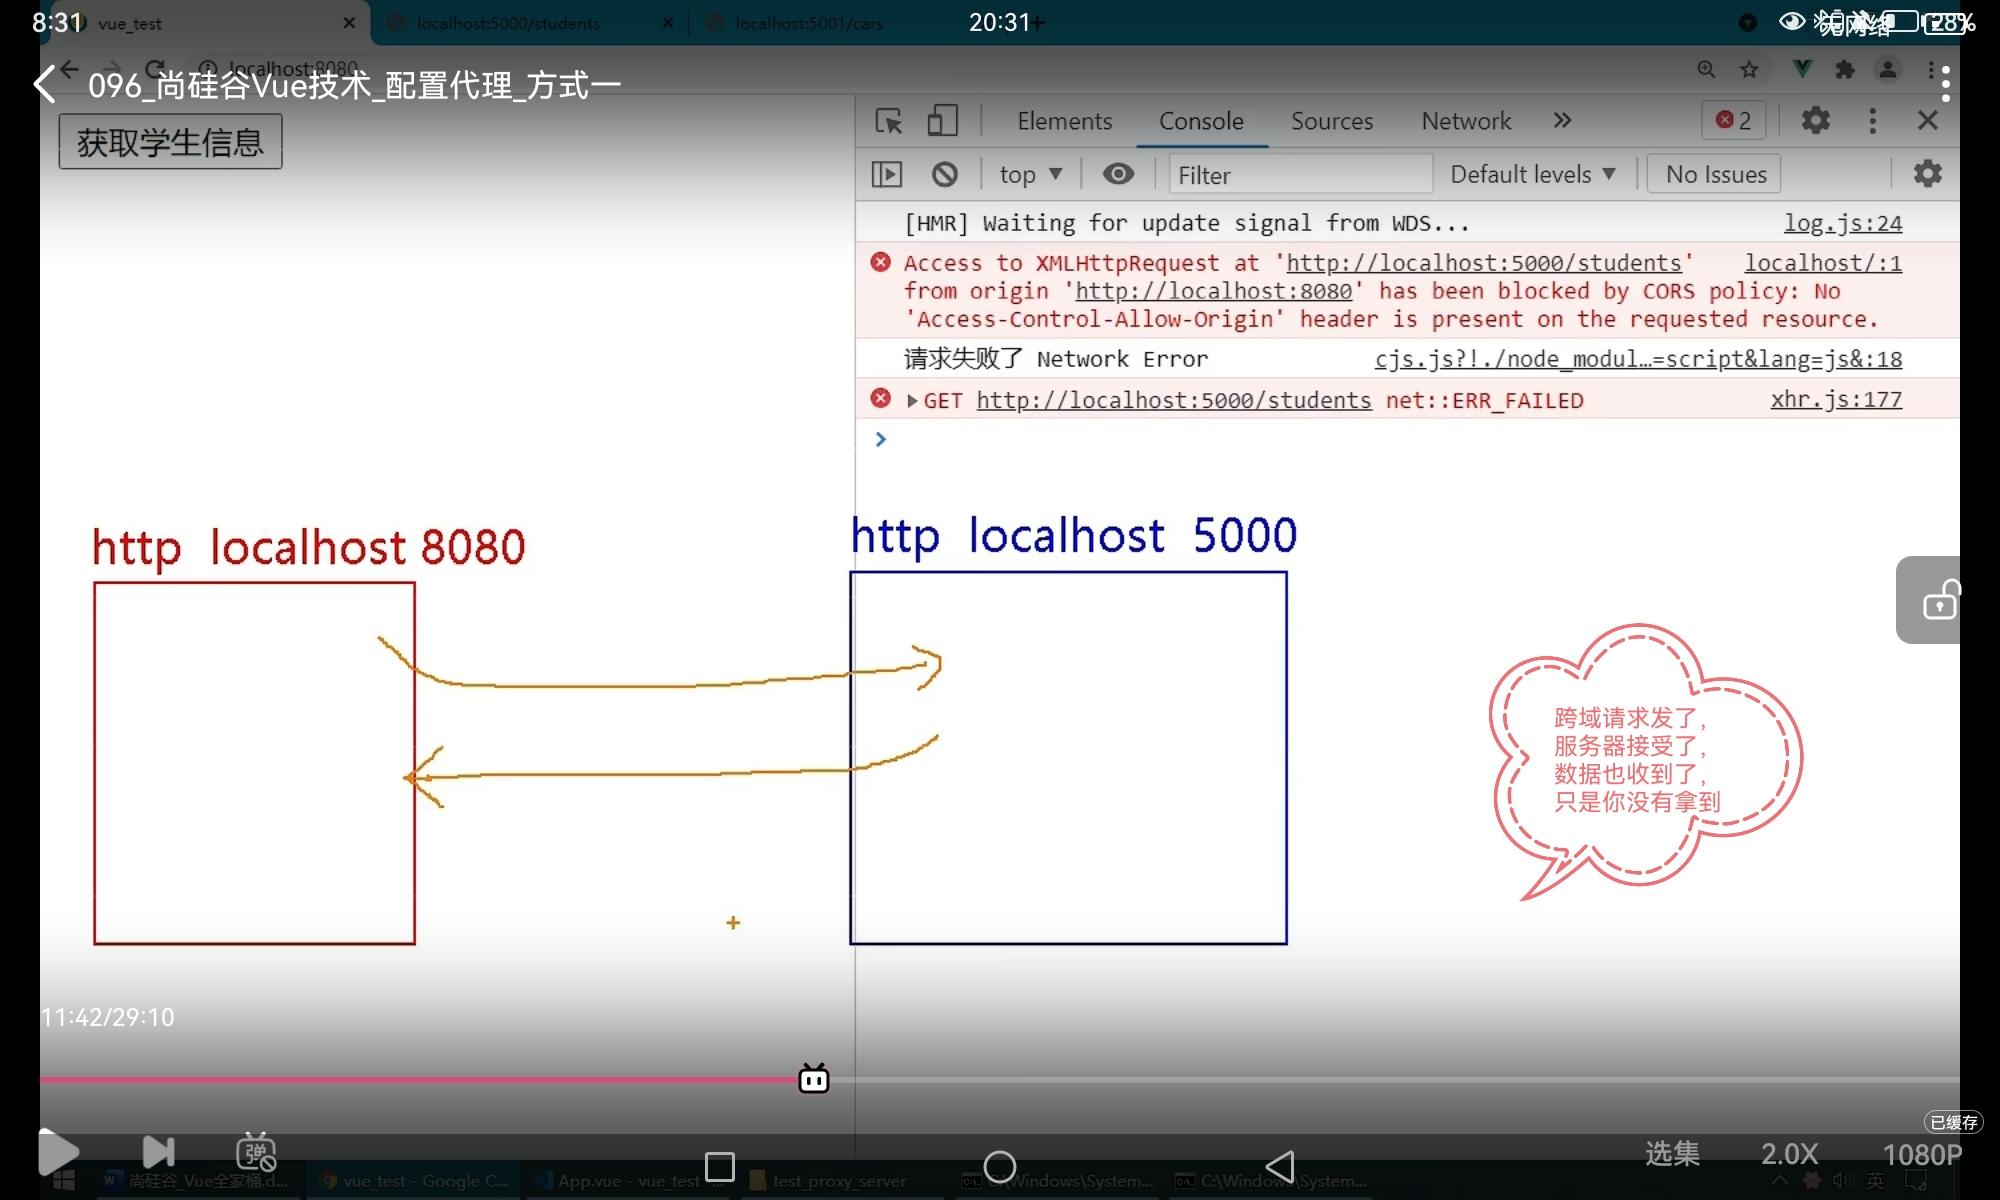Screen dimensions: 2000x1200
Task: Click the video progress slider handle
Action: click(x=814, y=1079)
